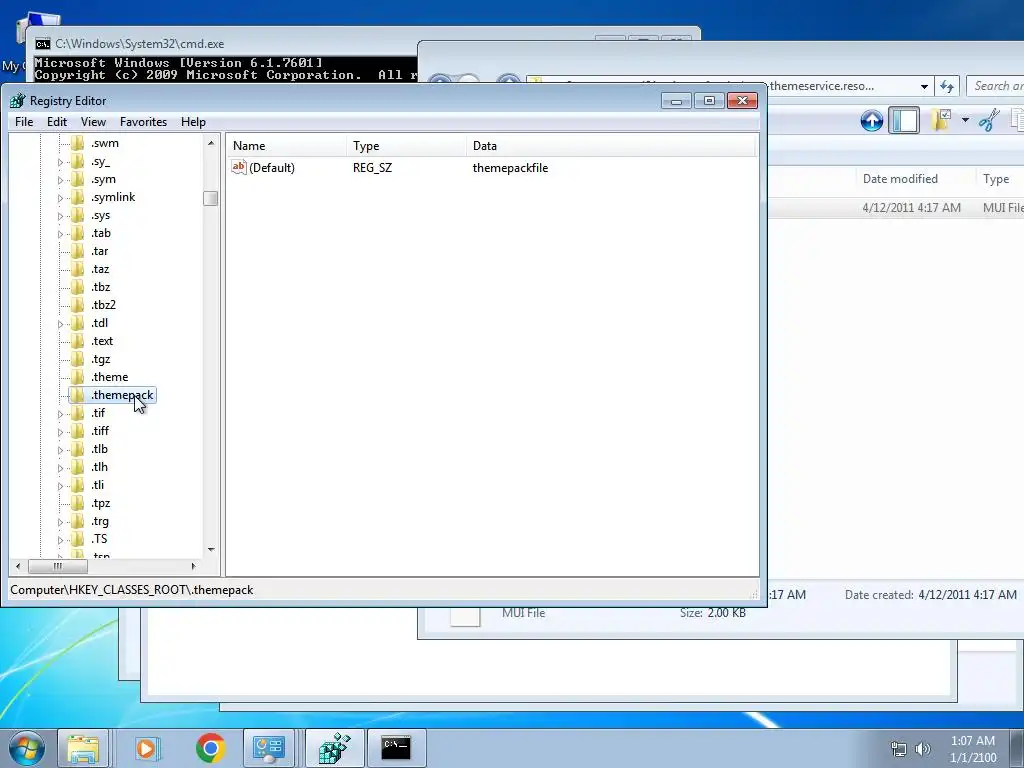The width and height of the screenshot is (1024, 768).
Task: Click the Search box in the Explorer window
Action: click(995, 86)
